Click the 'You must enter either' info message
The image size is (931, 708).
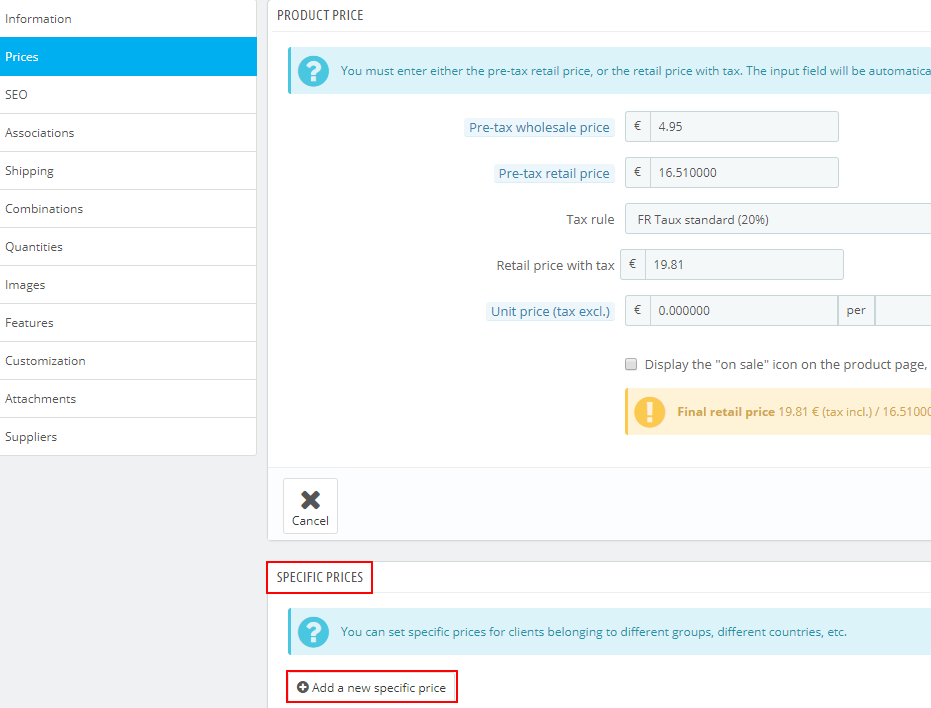635,71
